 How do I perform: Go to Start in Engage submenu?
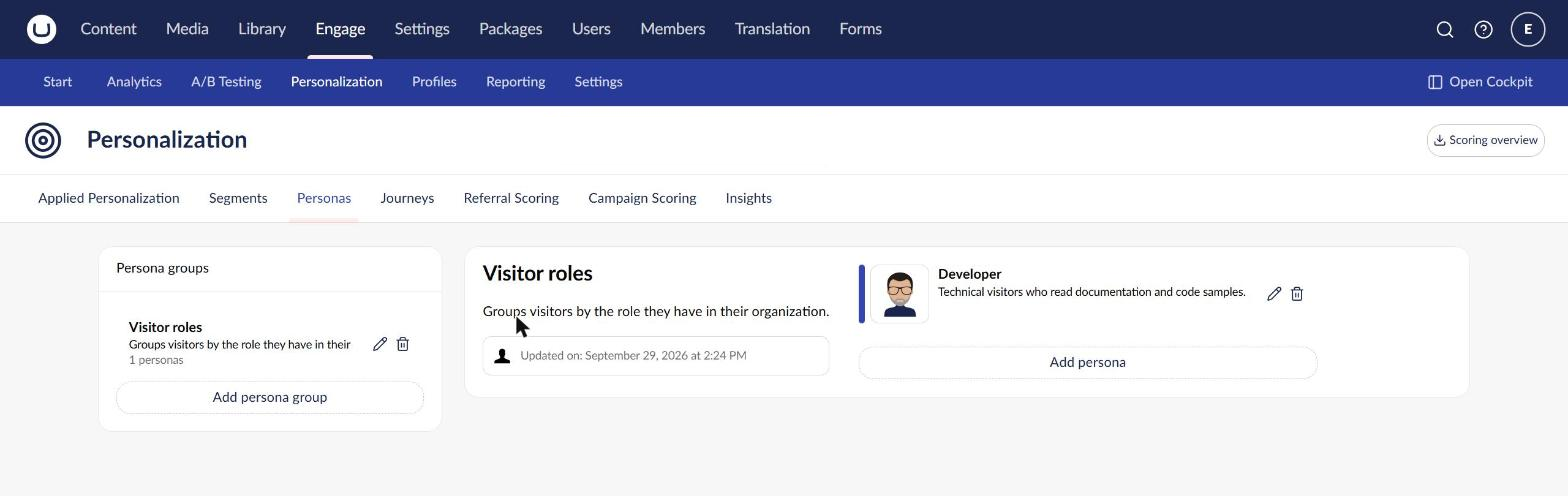[x=57, y=82]
